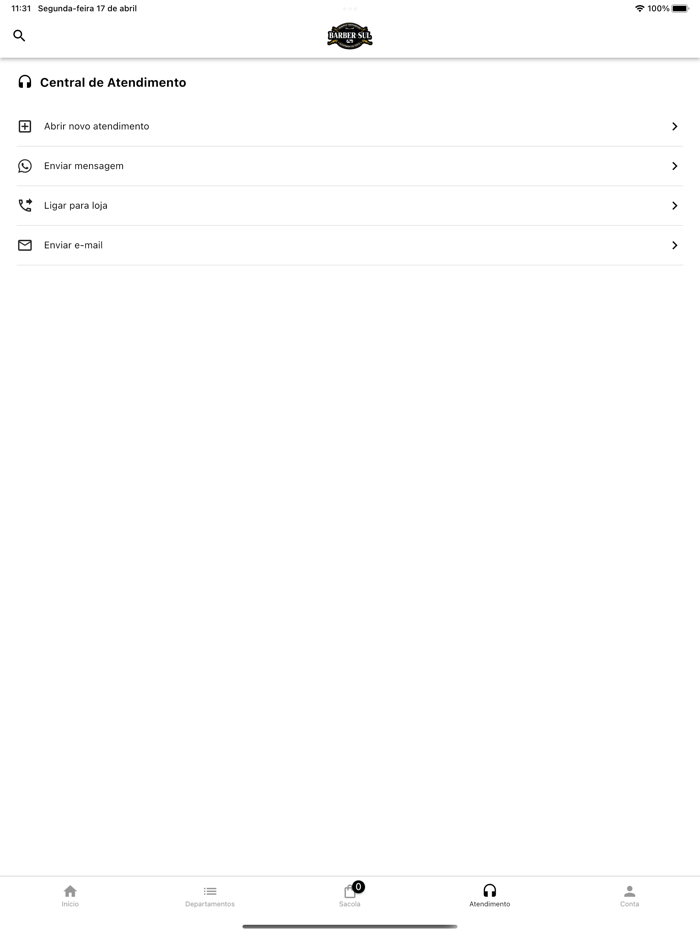Tap the plus icon for new atendimento
This screenshot has height=934, width=700.
click(25, 126)
